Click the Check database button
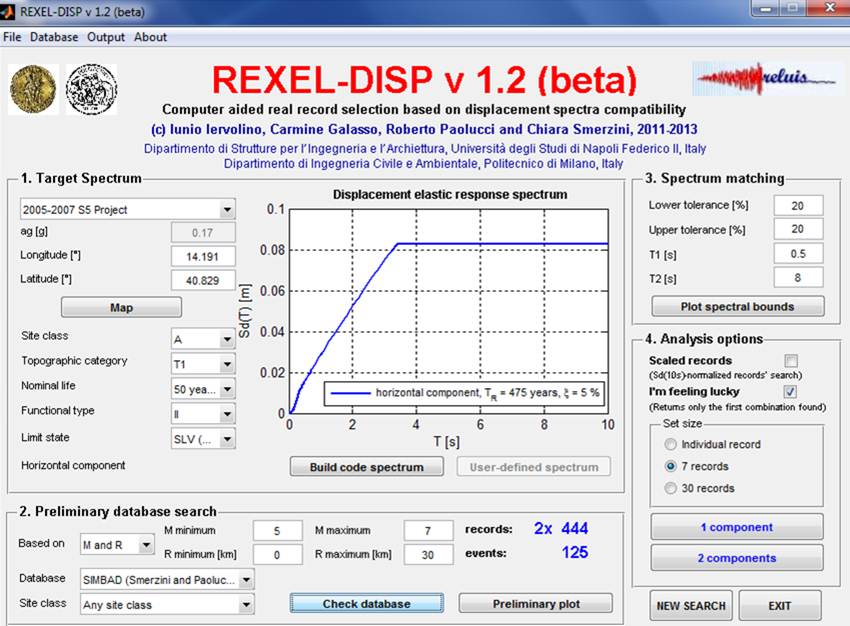This screenshot has width=850, height=626. 366,604
